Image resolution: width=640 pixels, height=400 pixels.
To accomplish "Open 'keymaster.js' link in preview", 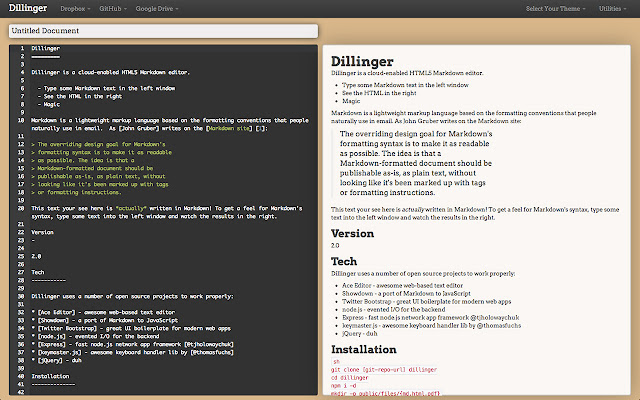I will pyautogui.click(x=360, y=326).
